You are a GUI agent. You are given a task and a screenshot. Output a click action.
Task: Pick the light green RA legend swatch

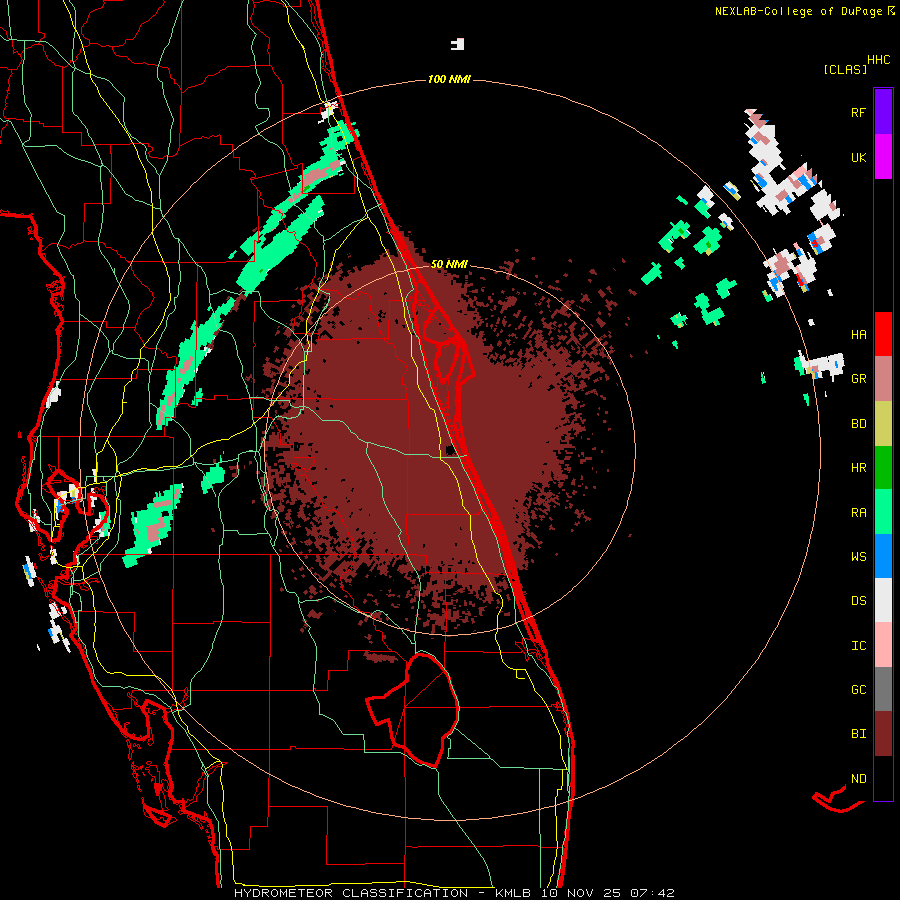[x=883, y=512]
